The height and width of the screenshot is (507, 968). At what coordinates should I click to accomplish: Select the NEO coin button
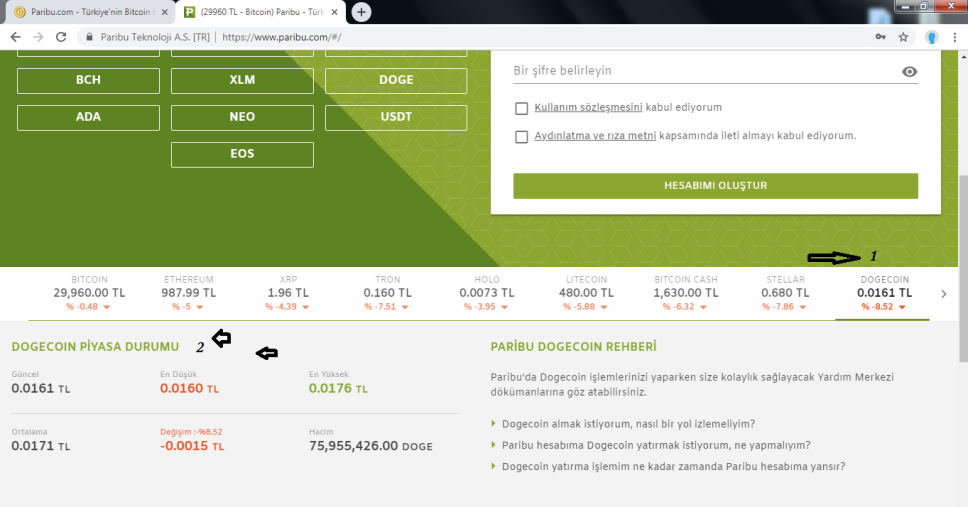point(242,117)
